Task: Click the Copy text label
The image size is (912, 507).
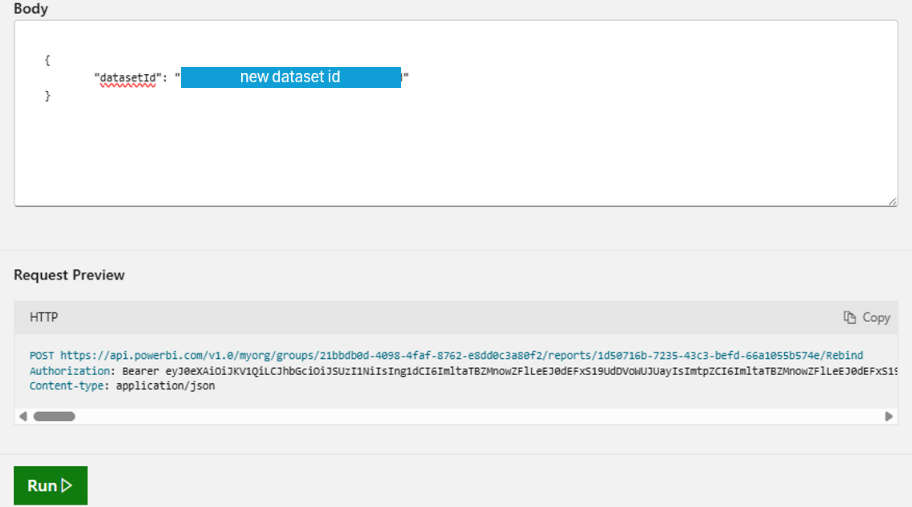Action: (x=876, y=317)
